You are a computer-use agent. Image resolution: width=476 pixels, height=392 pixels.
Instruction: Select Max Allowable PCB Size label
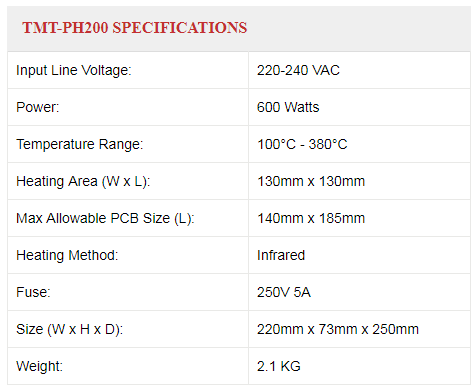point(105,219)
